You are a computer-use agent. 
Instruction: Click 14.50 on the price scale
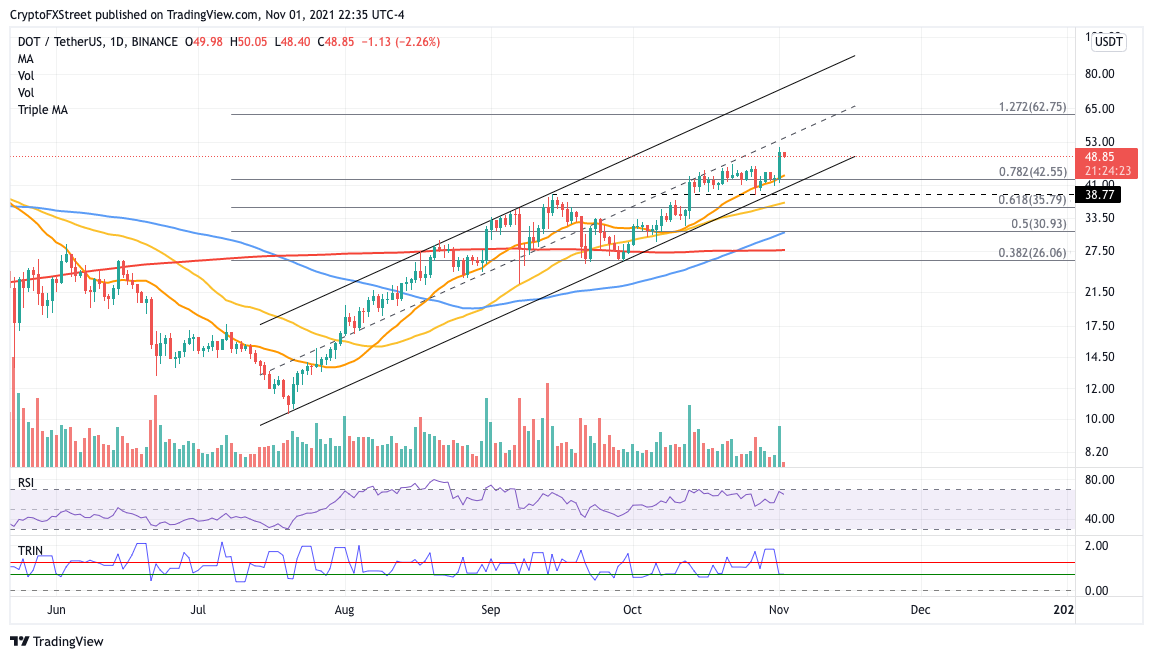coord(1099,357)
